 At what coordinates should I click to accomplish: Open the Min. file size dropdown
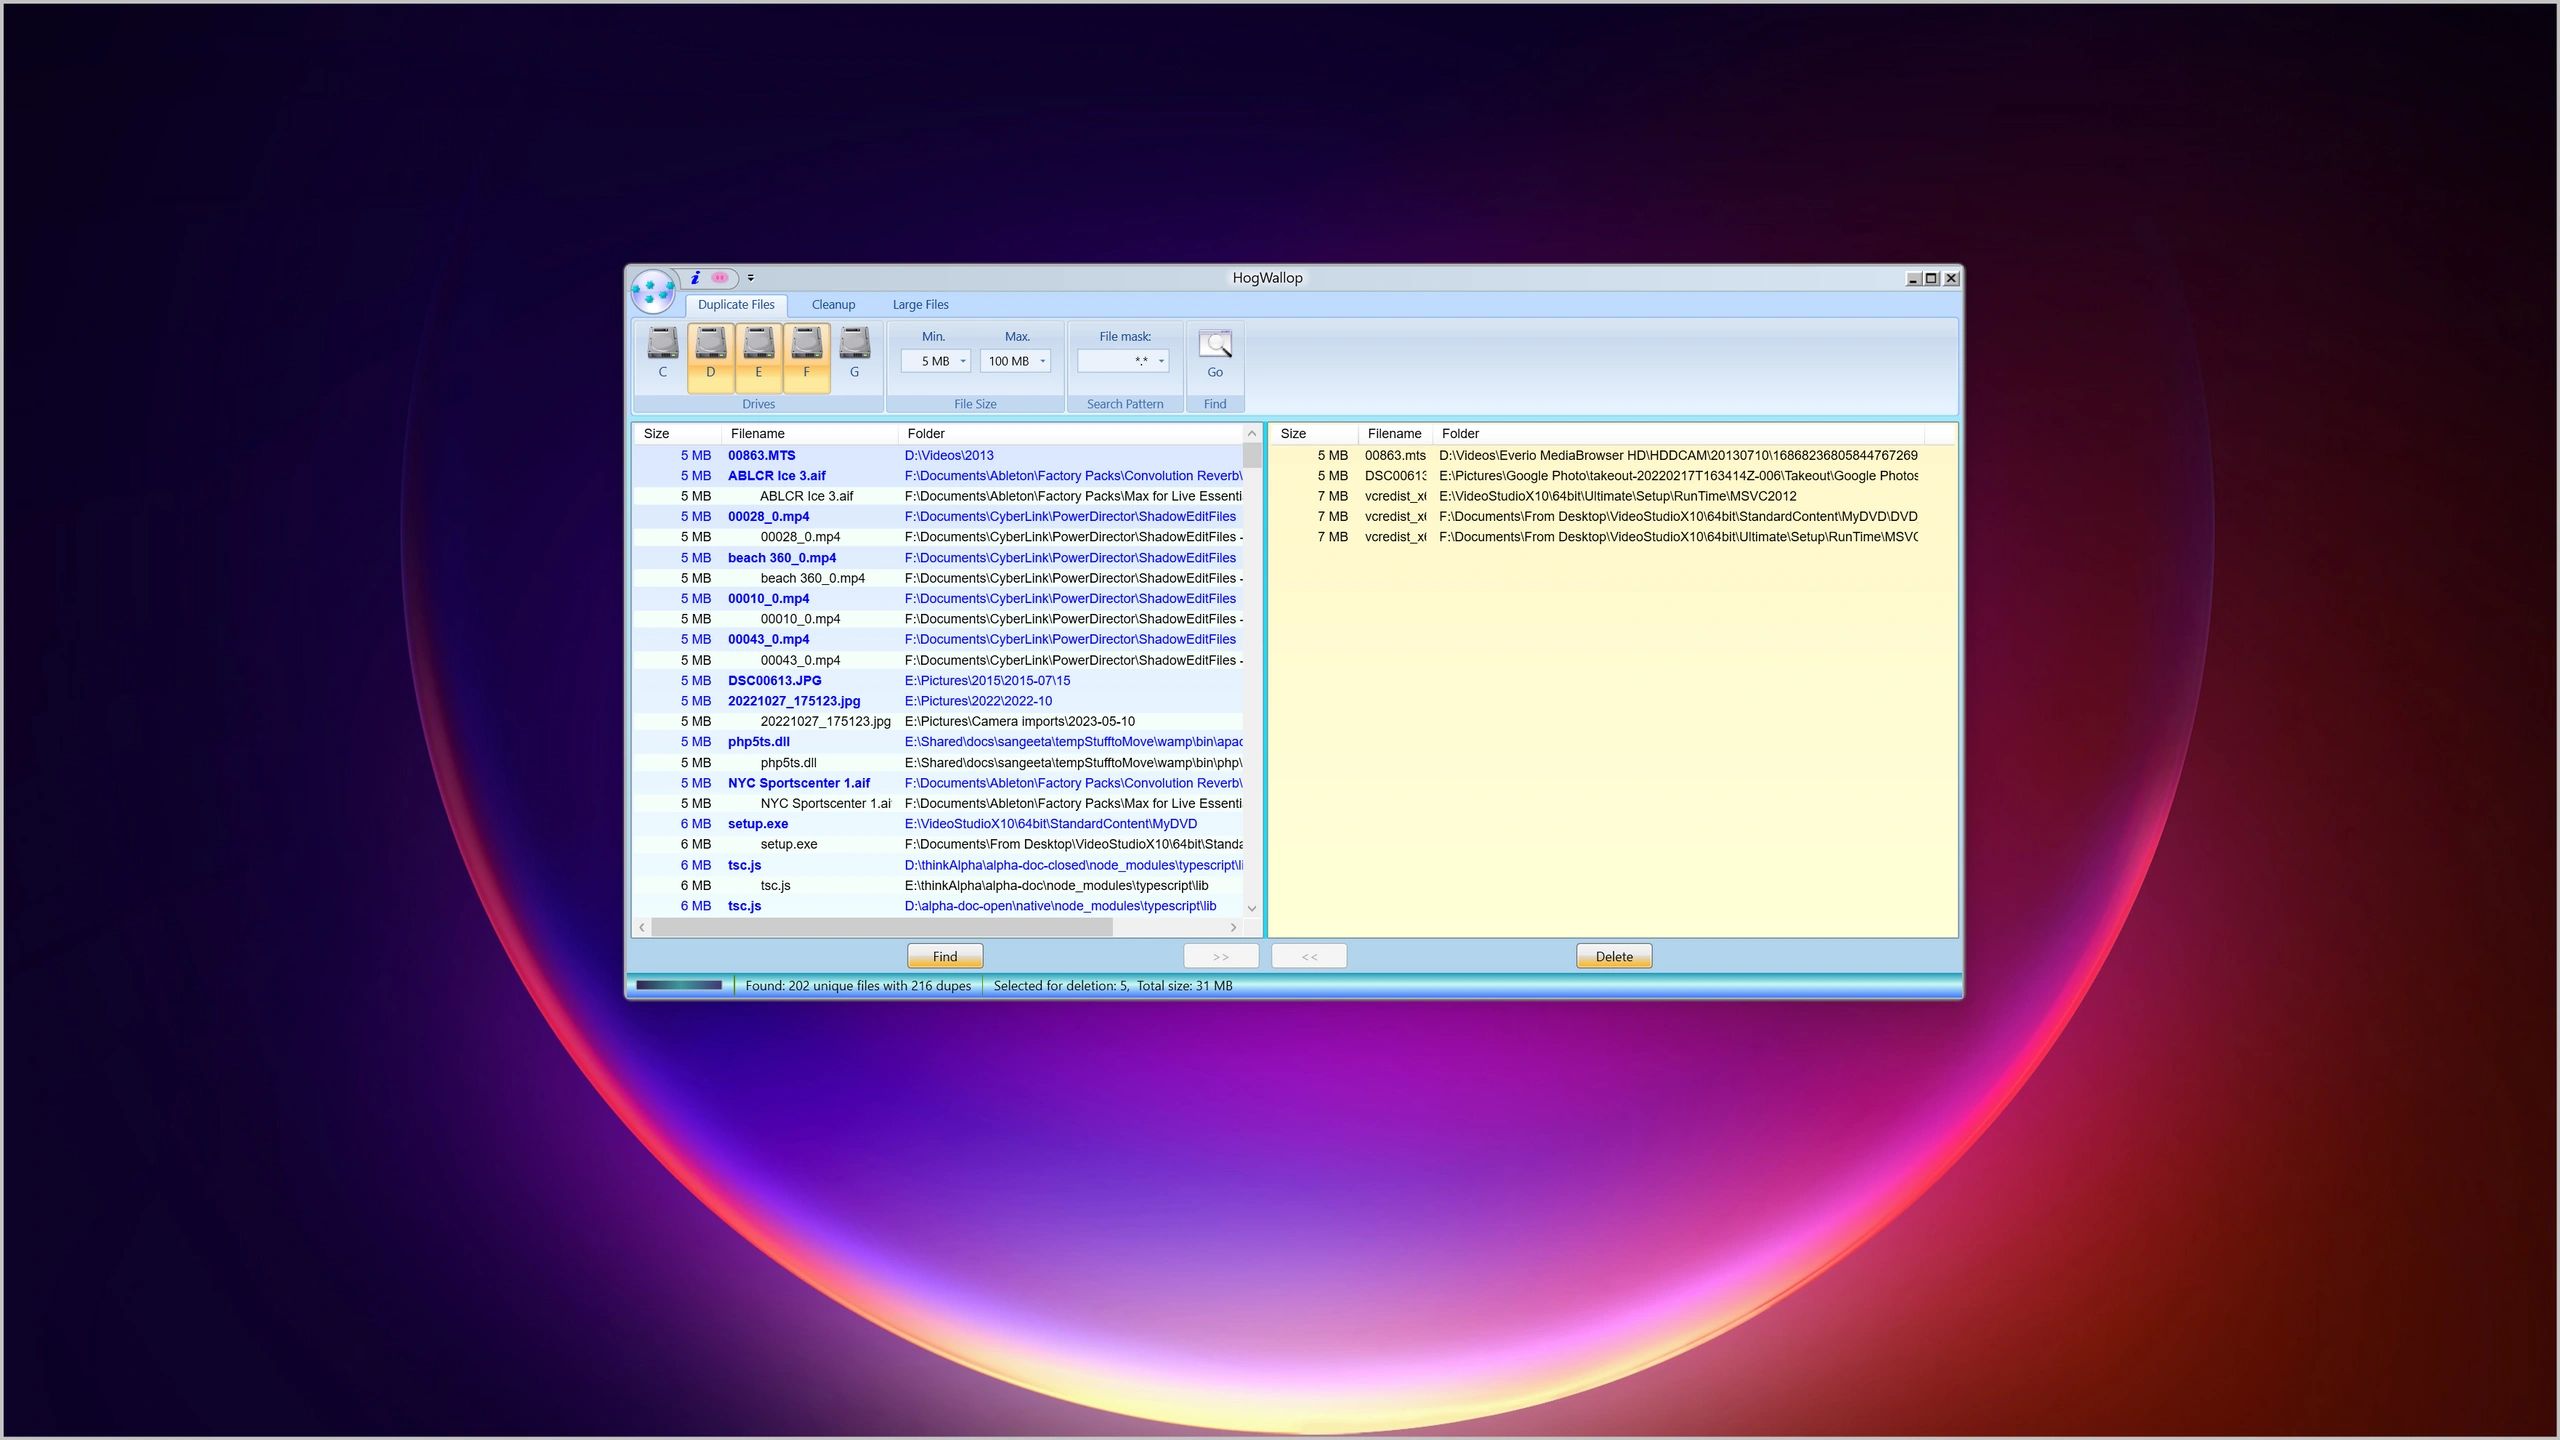(x=963, y=361)
